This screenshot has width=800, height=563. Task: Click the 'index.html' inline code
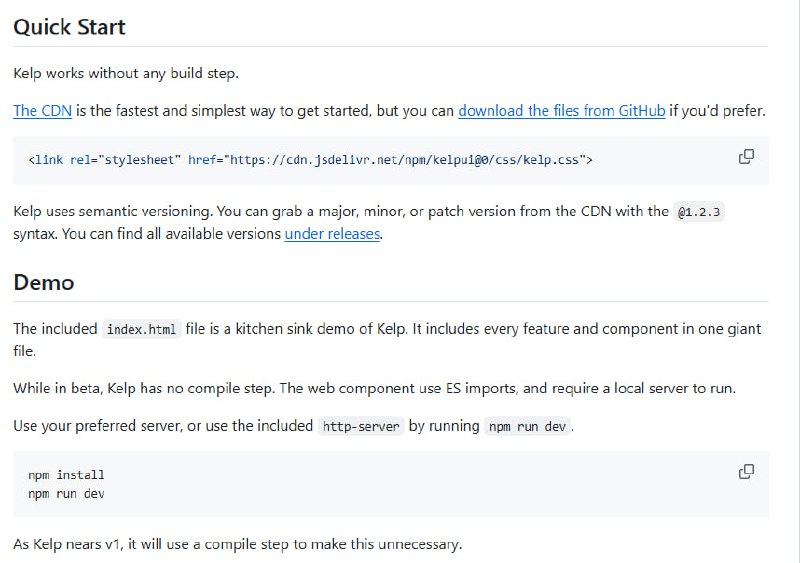[141, 329]
